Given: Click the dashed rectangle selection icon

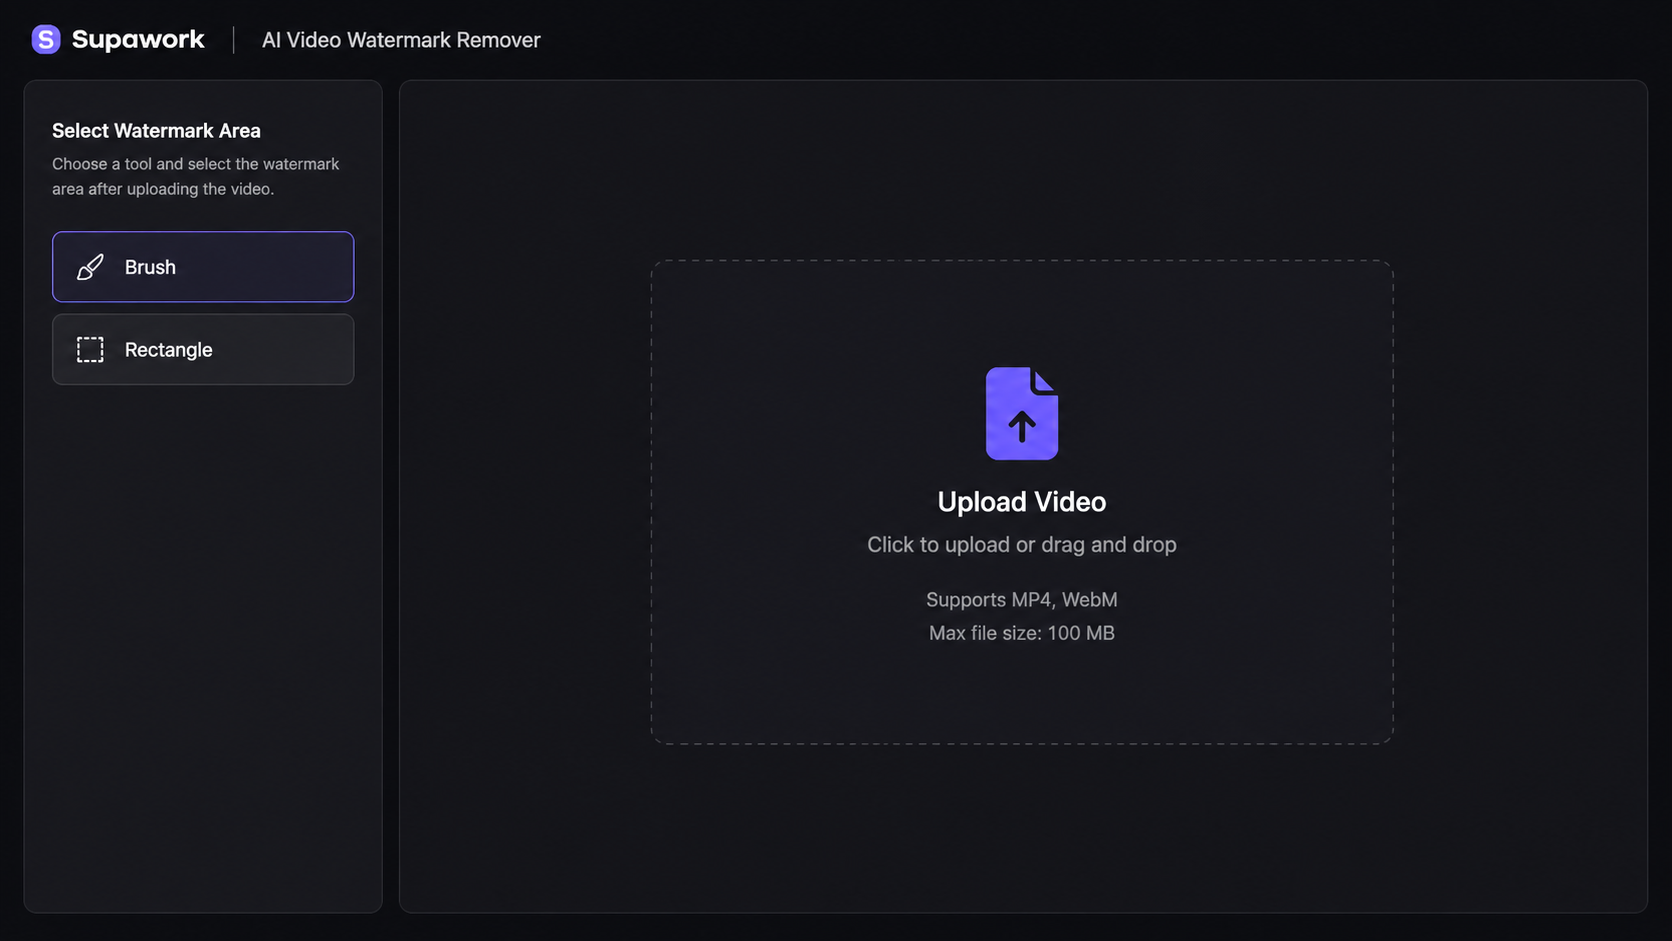Looking at the screenshot, I should (x=90, y=349).
